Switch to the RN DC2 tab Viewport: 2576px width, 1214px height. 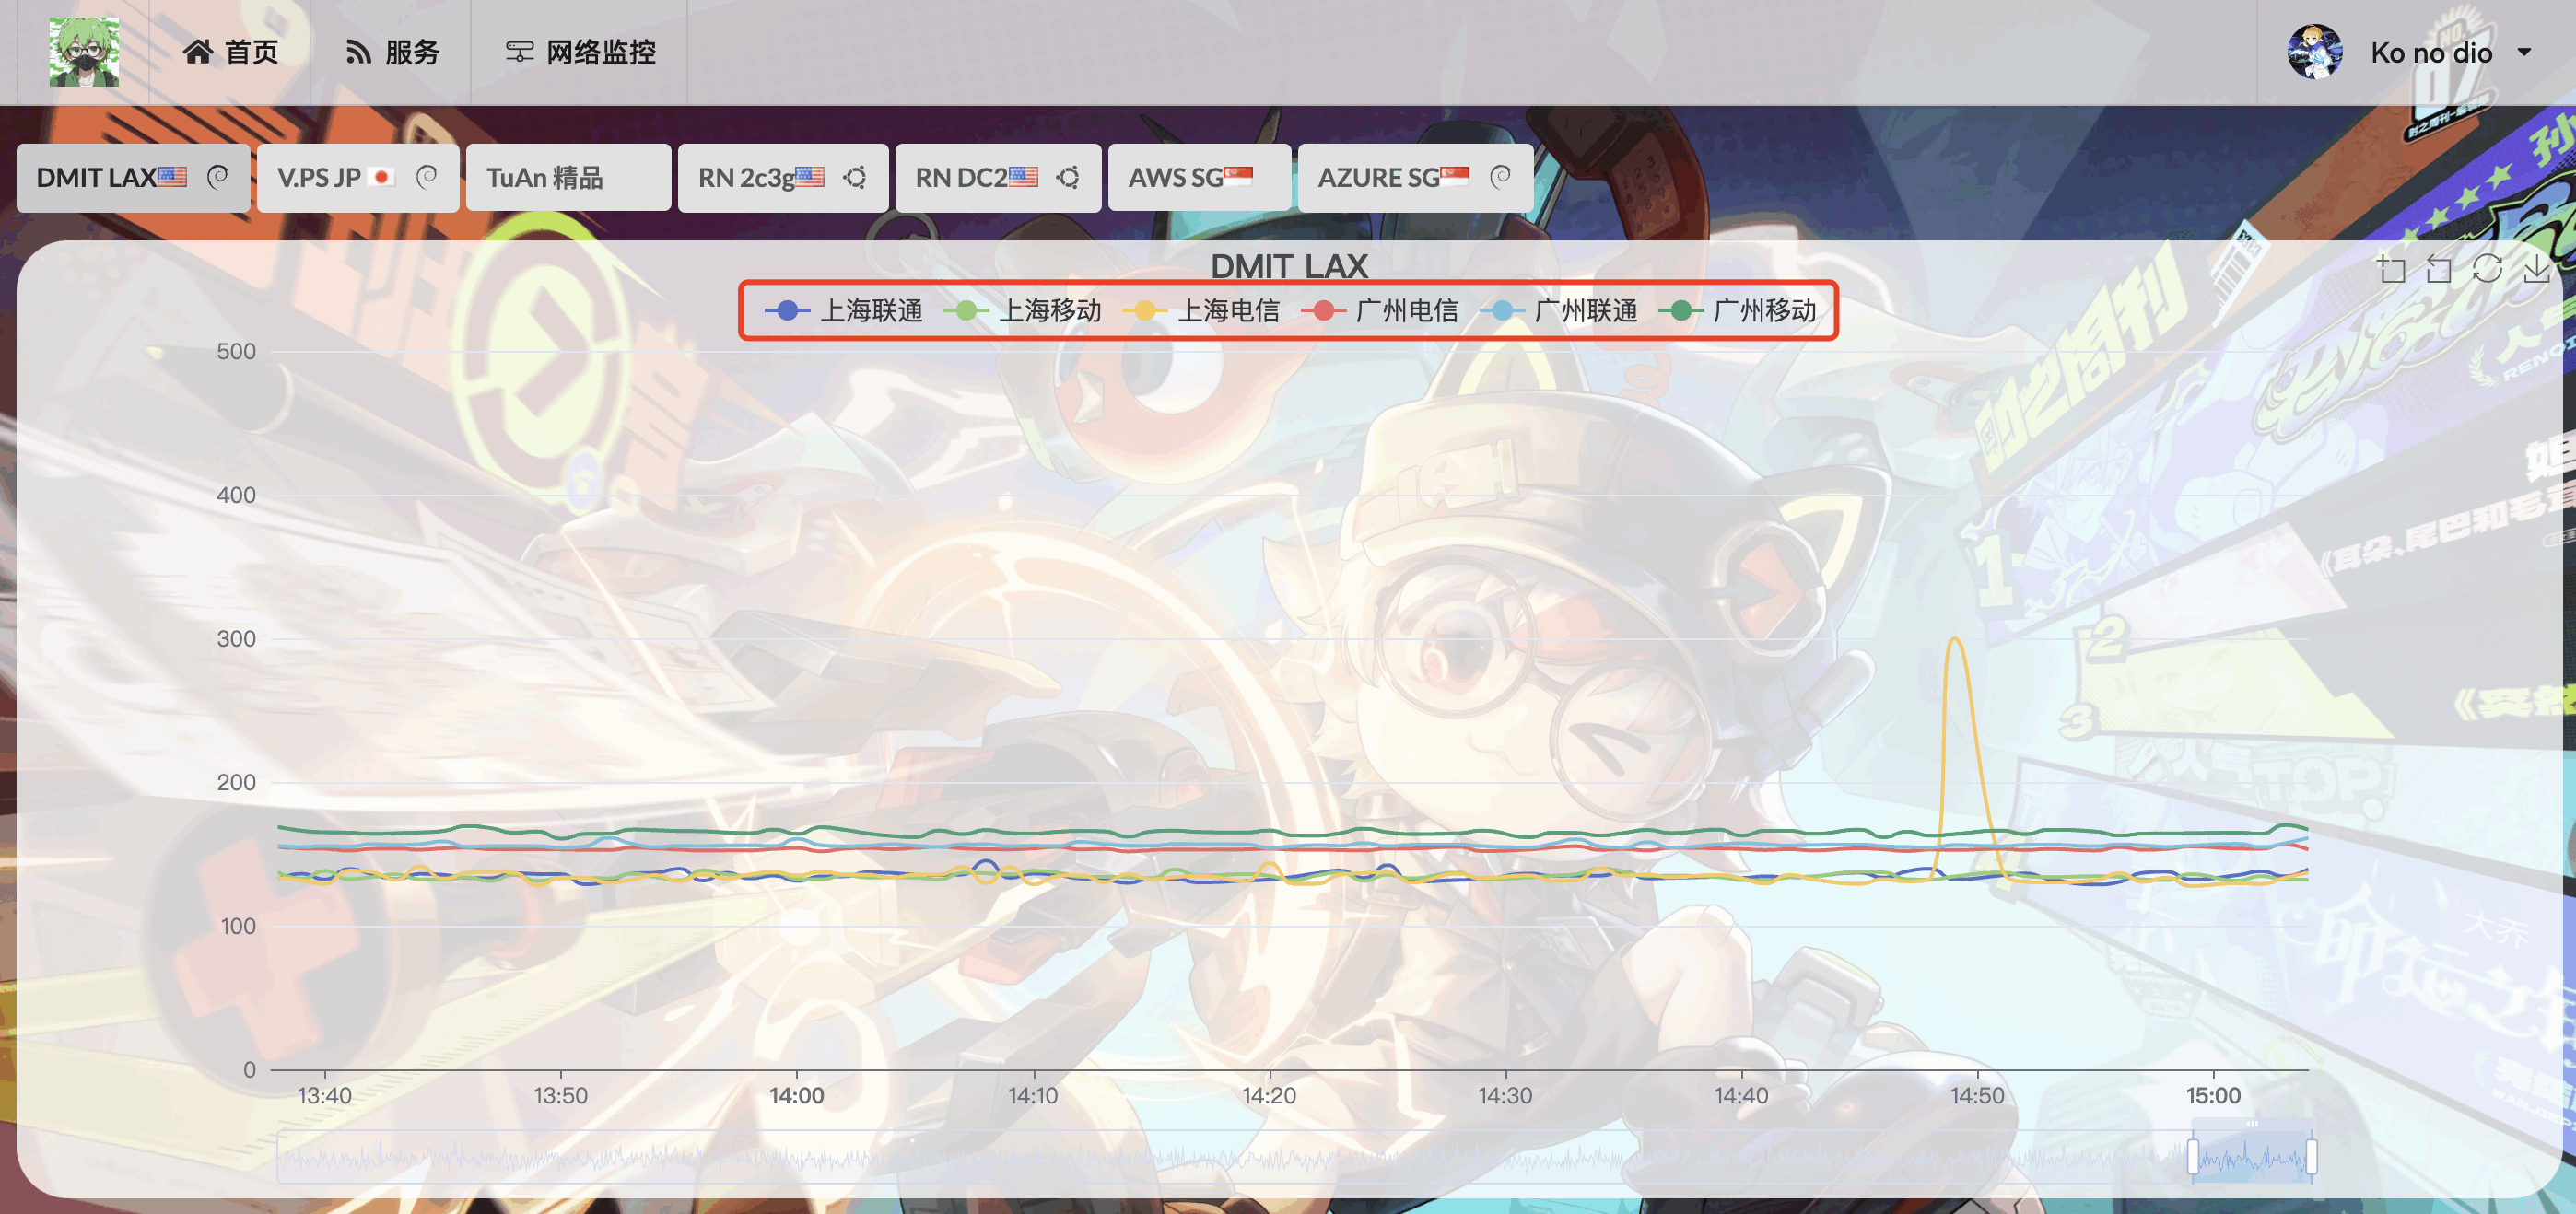coord(998,178)
